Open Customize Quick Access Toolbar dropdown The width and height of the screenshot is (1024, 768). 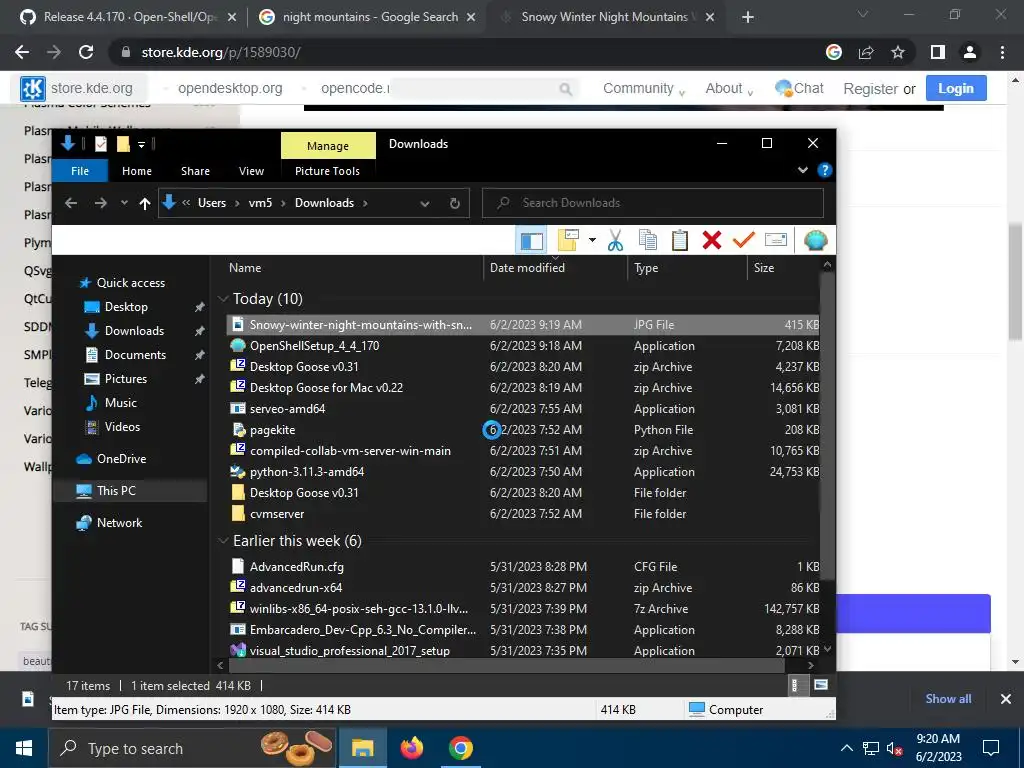[141, 144]
